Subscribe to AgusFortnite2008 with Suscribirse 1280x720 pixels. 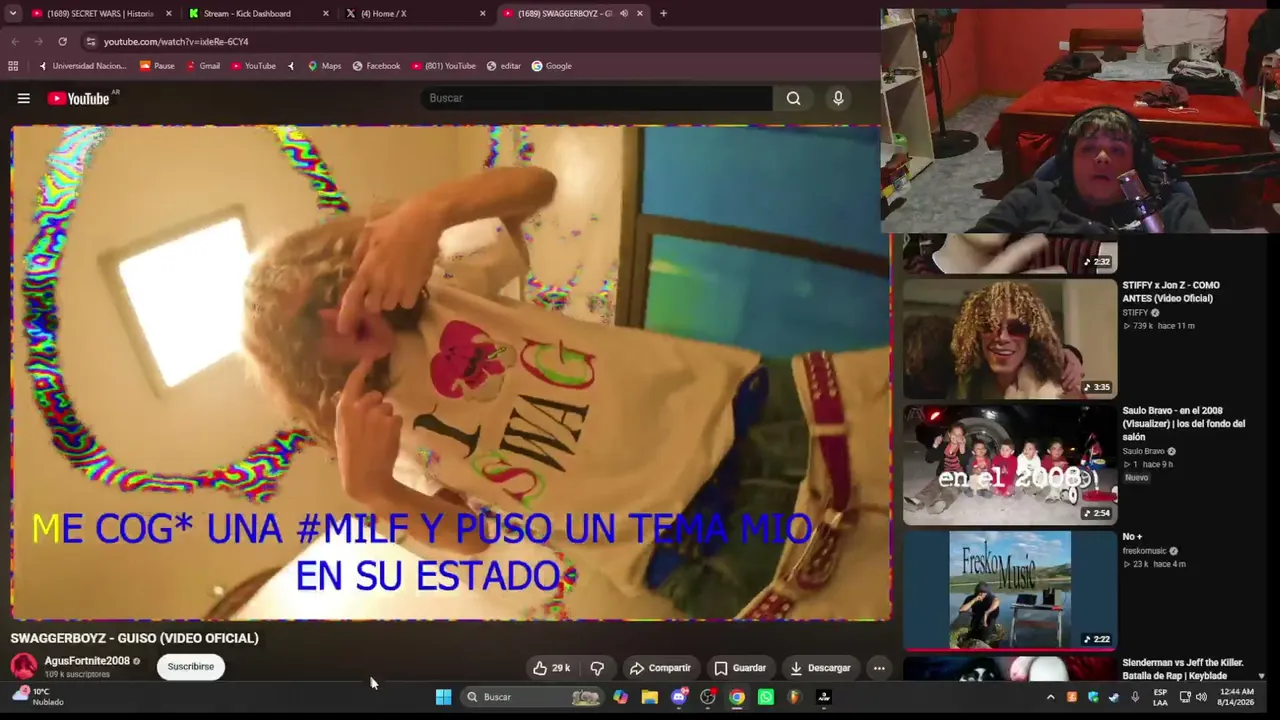(x=190, y=666)
